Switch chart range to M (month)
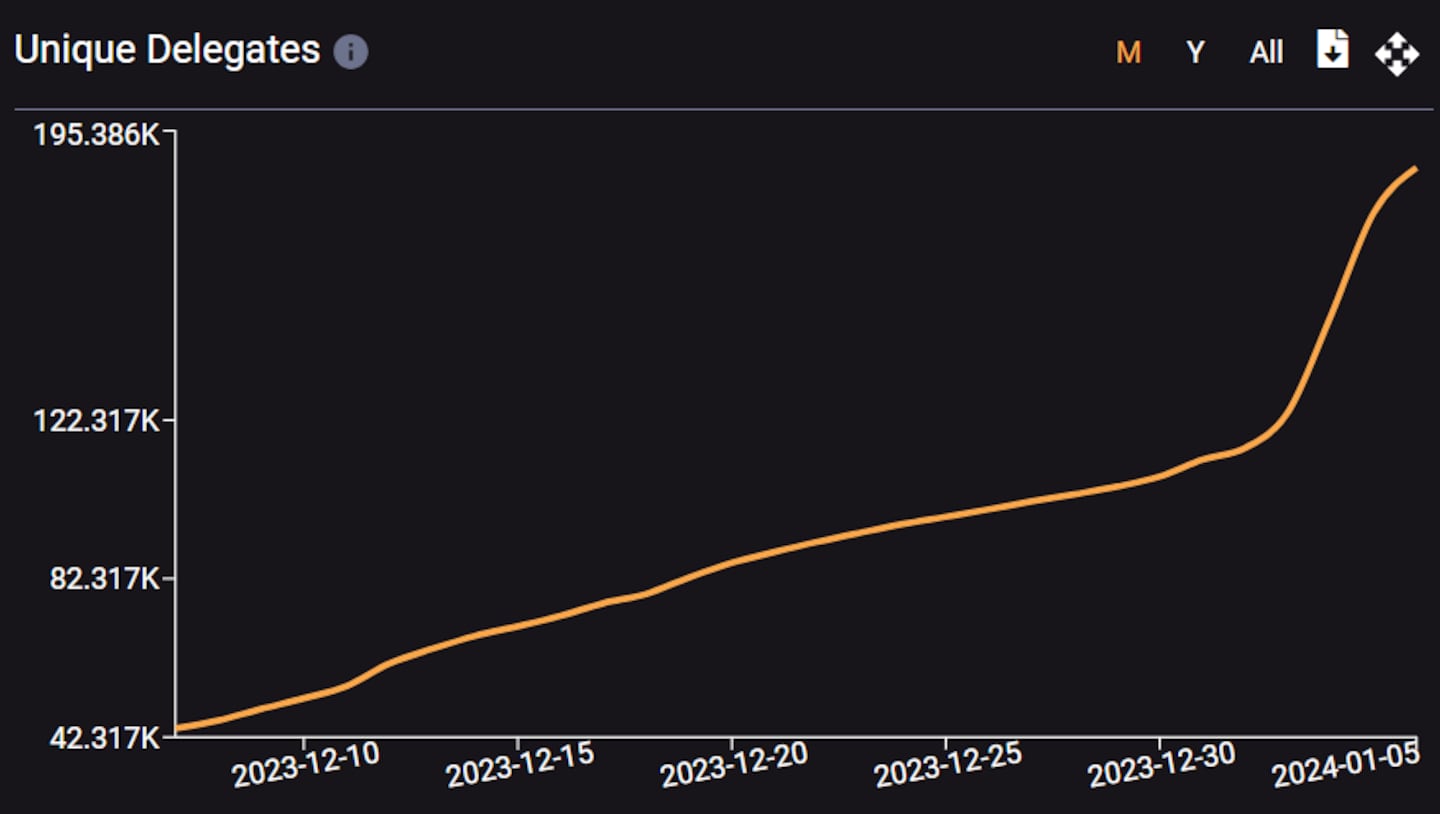The image size is (1440, 814). click(1128, 53)
